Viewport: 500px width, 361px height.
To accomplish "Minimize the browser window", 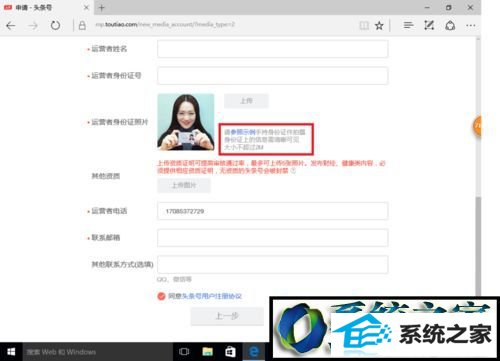I will click(427, 7).
